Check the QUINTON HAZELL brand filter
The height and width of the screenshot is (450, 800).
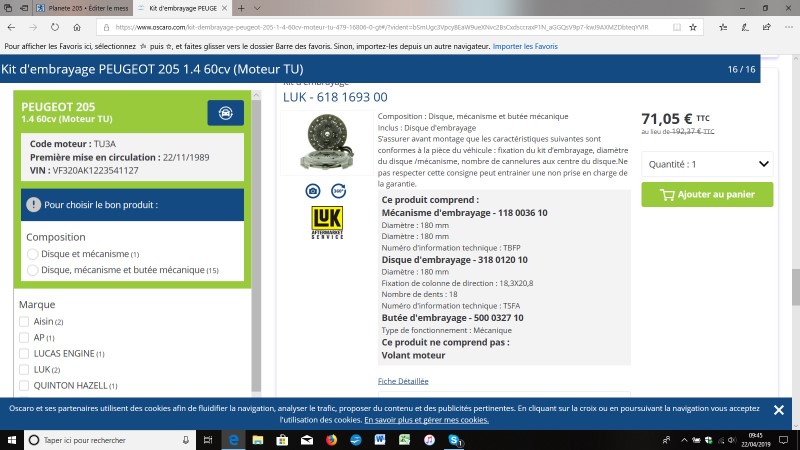click(x=24, y=385)
